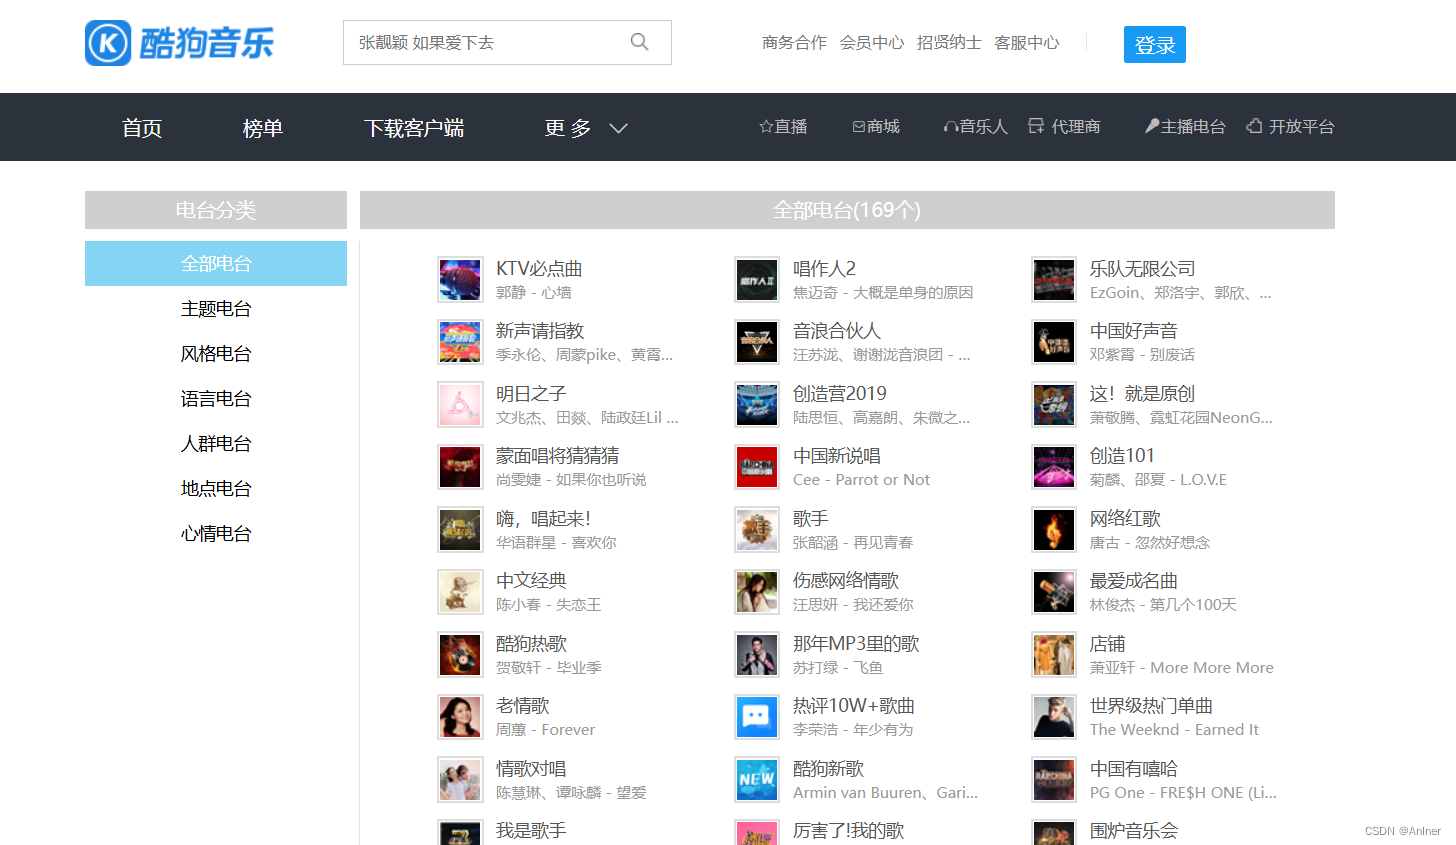Open 最爱成名曲 station title
This screenshot has height=845, width=1456.
[1134, 580]
